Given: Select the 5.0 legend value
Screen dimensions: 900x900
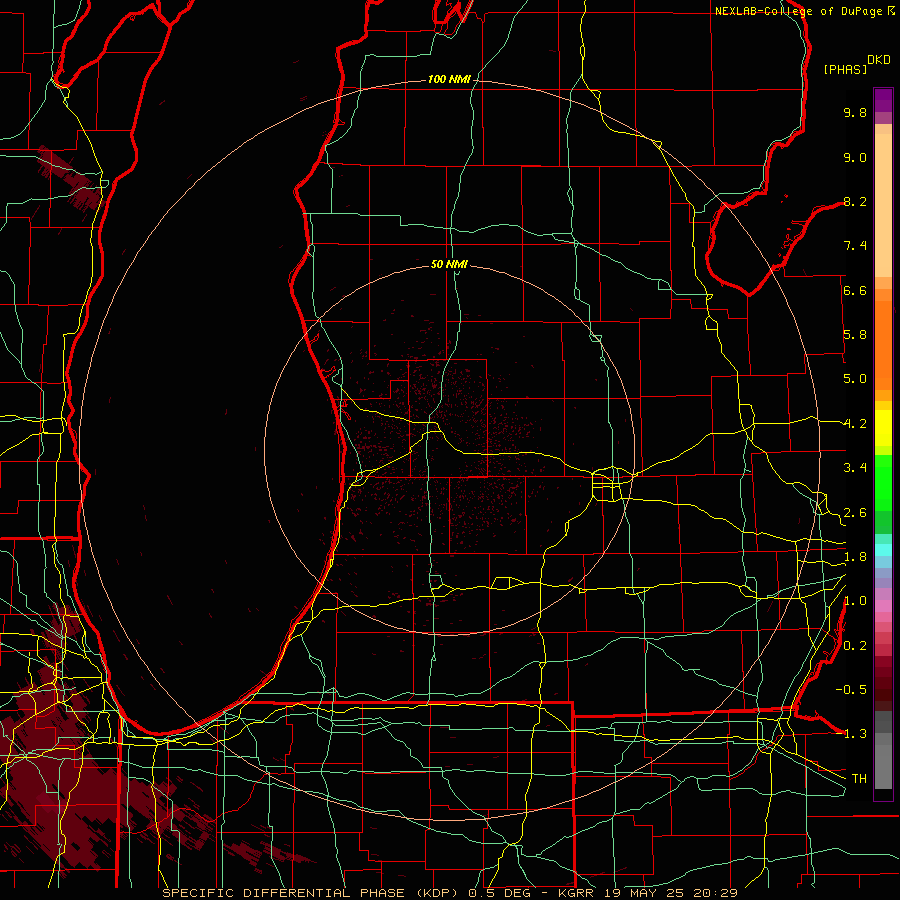Looking at the screenshot, I should click(855, 379).
